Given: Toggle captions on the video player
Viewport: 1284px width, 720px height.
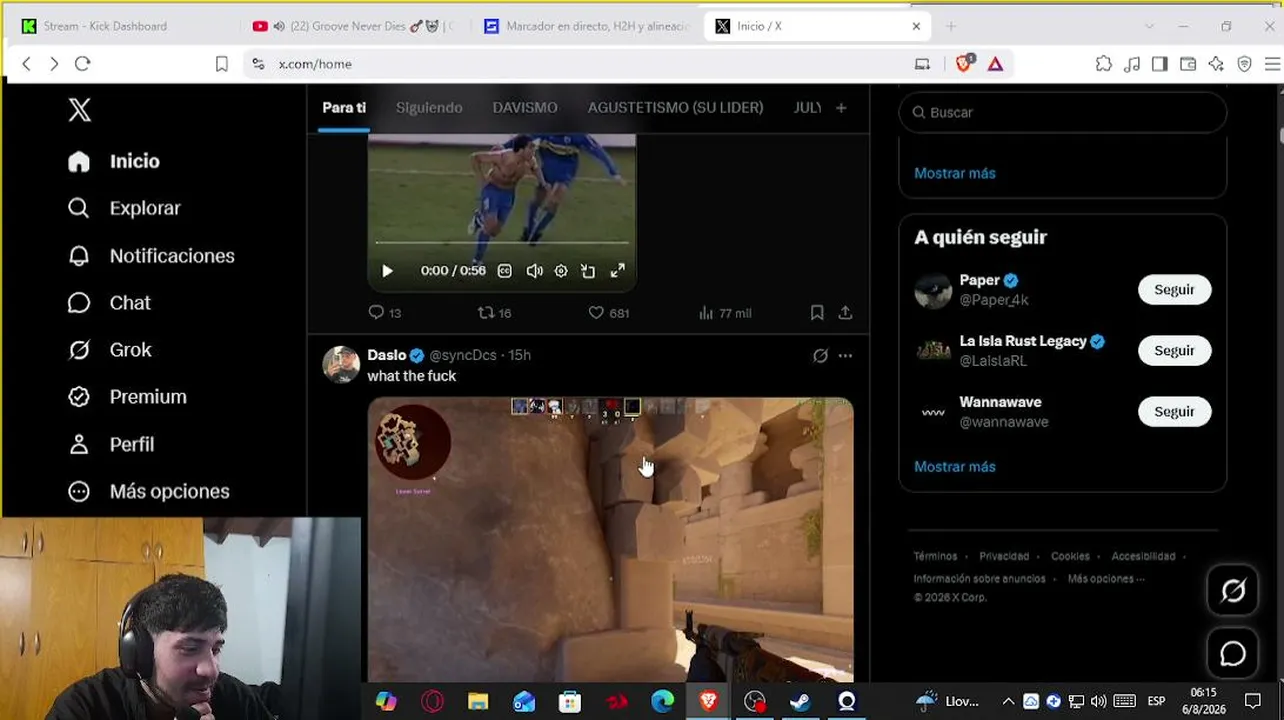Looking at the screenshot, I should pyautogui.click(x=505, y=271).
